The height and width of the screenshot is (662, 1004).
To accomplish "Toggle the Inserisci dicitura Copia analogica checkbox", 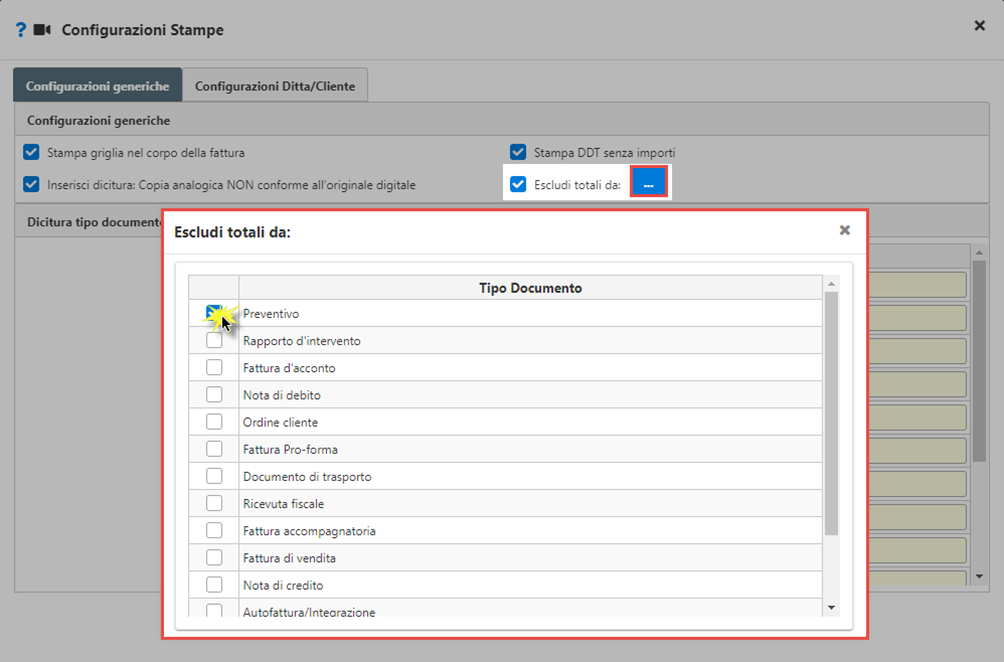I will [x=31, y=184].
